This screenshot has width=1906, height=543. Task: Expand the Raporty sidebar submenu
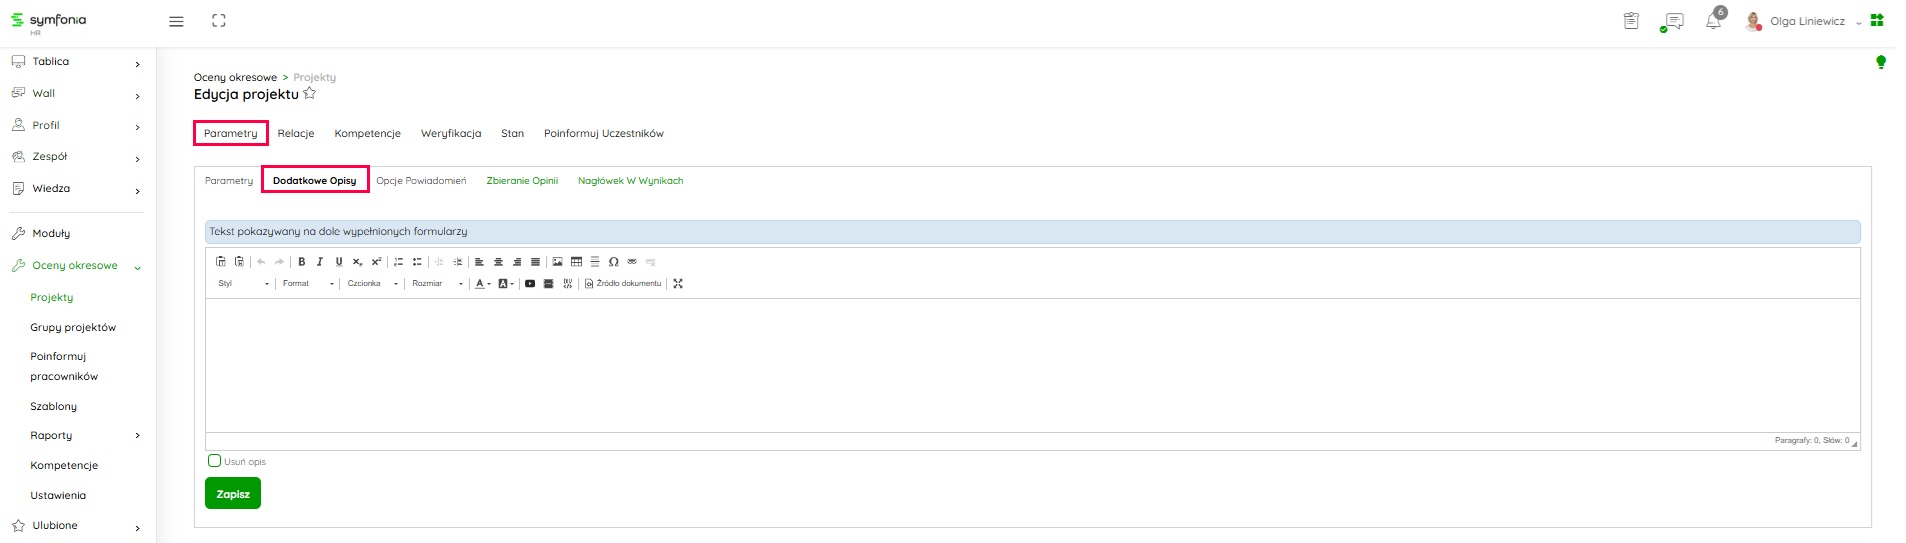(137, 436)
